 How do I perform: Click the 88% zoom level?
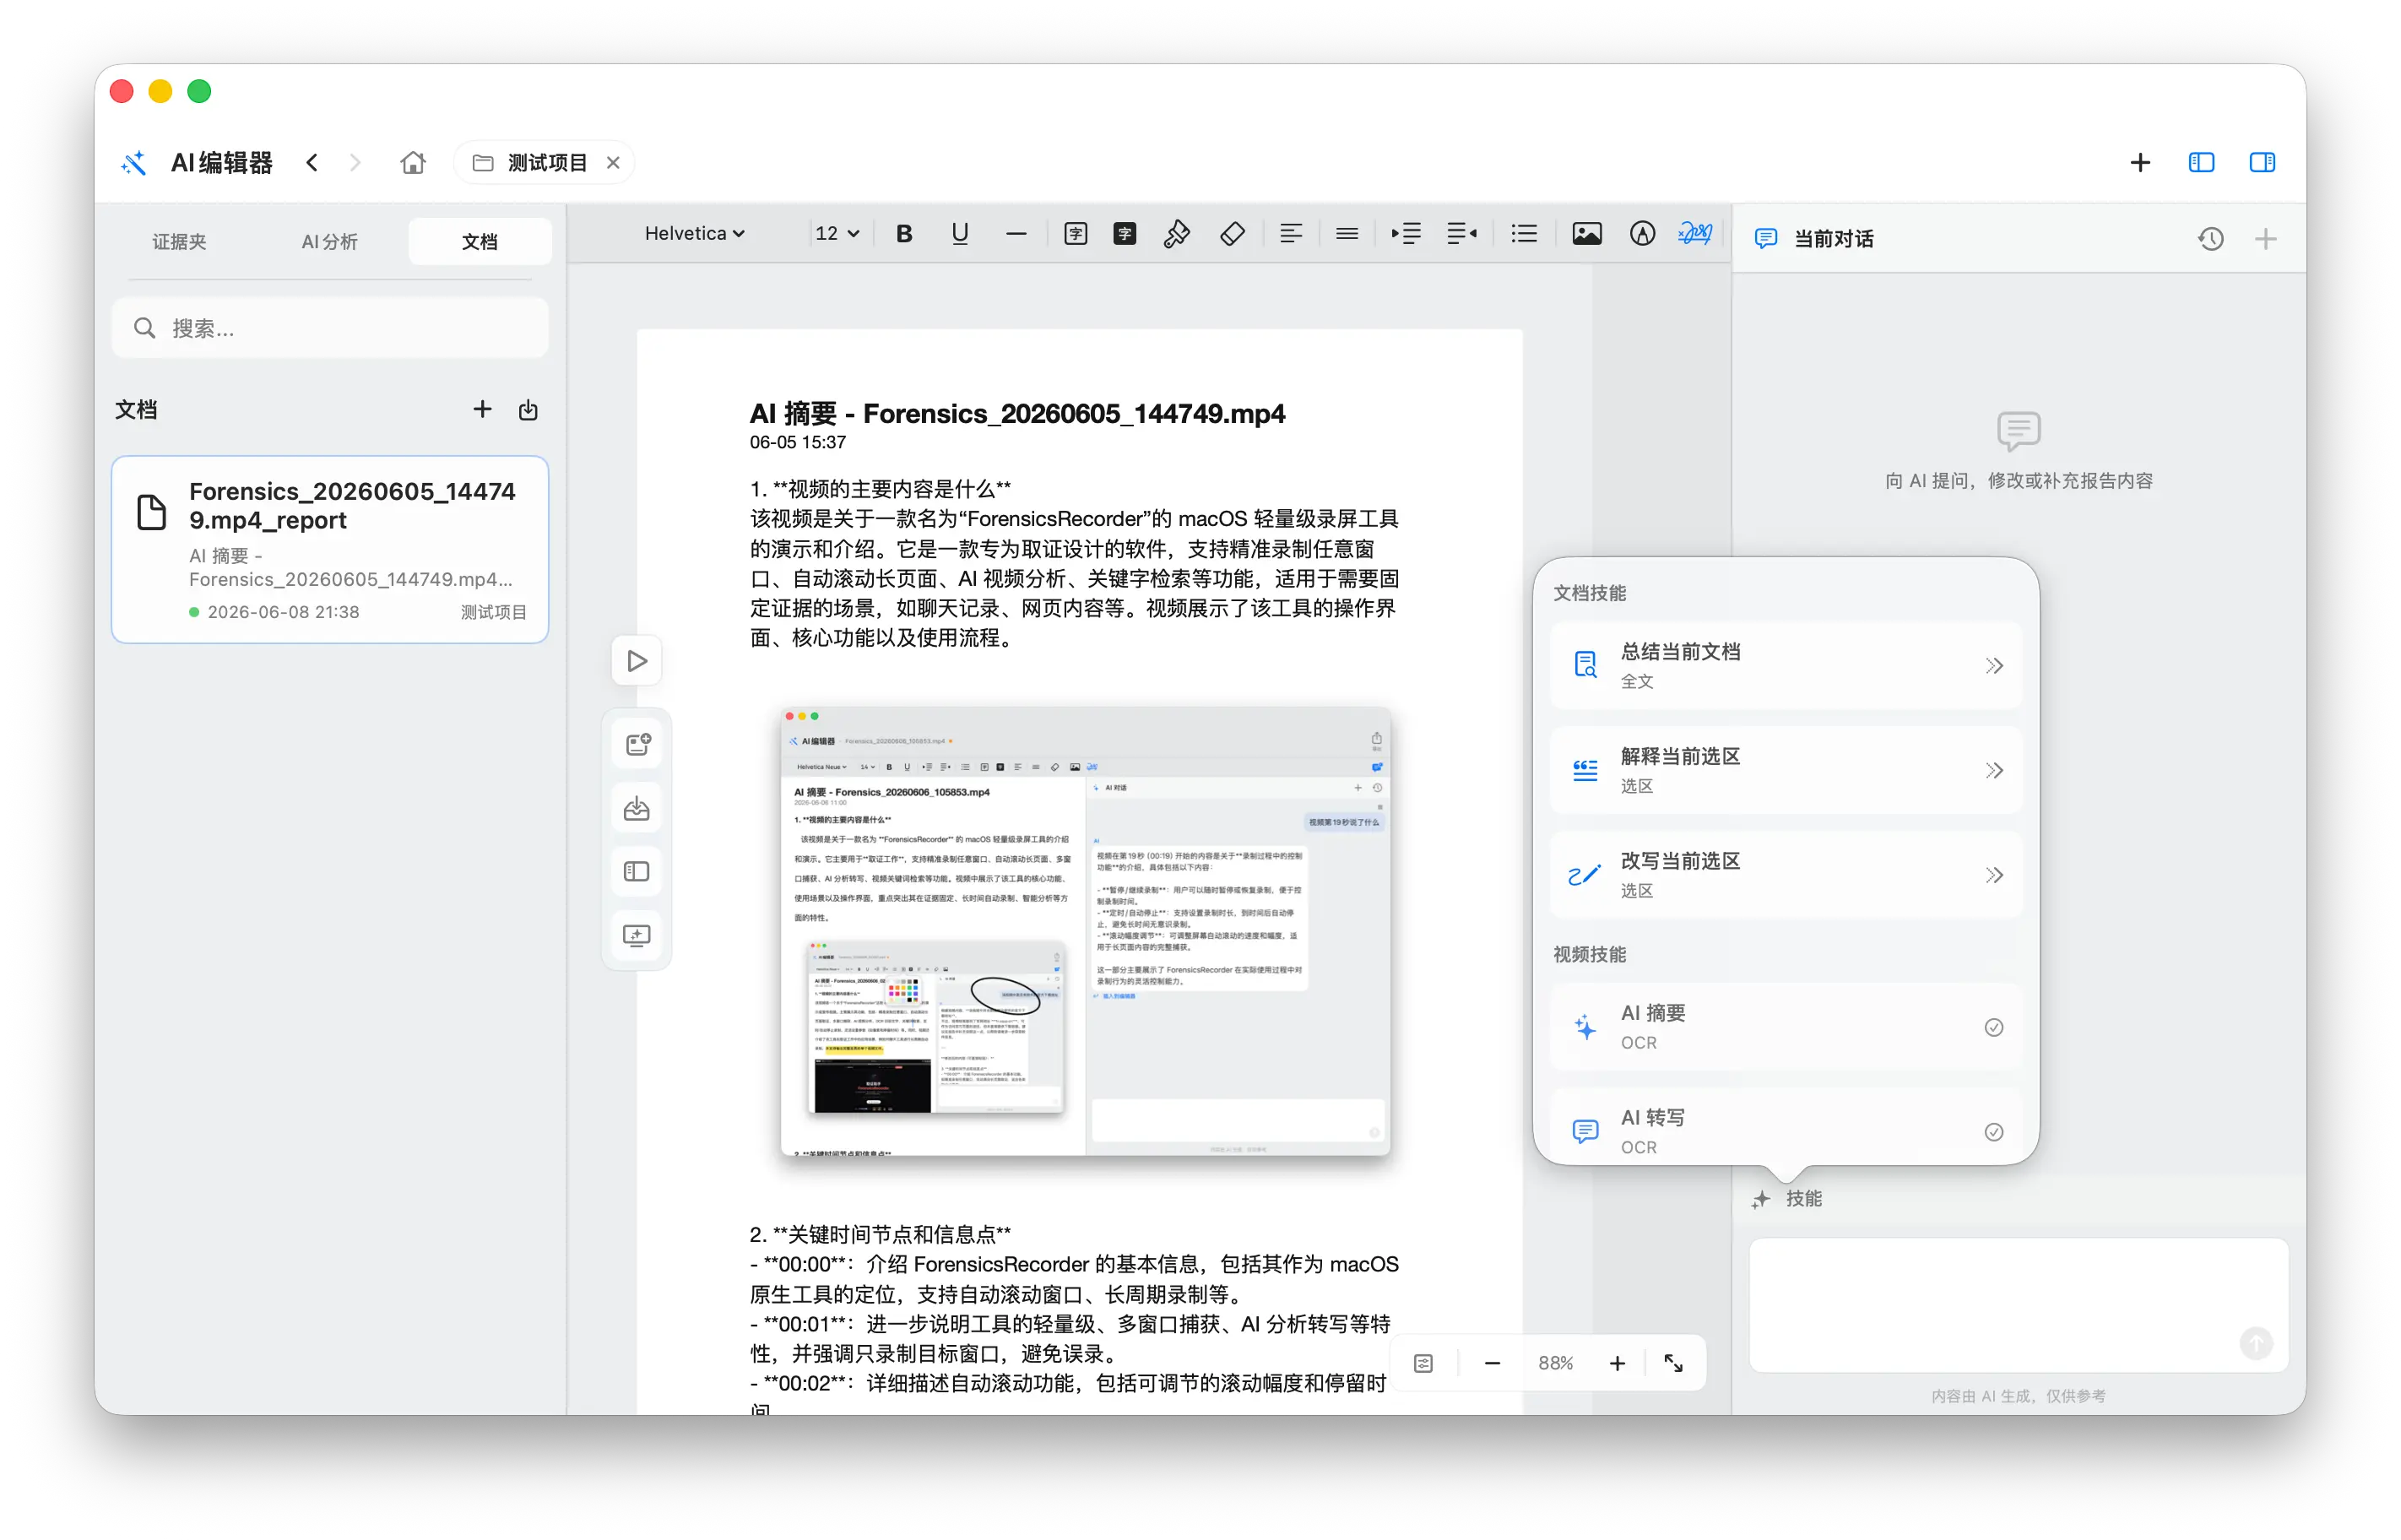[1554, 1362]
